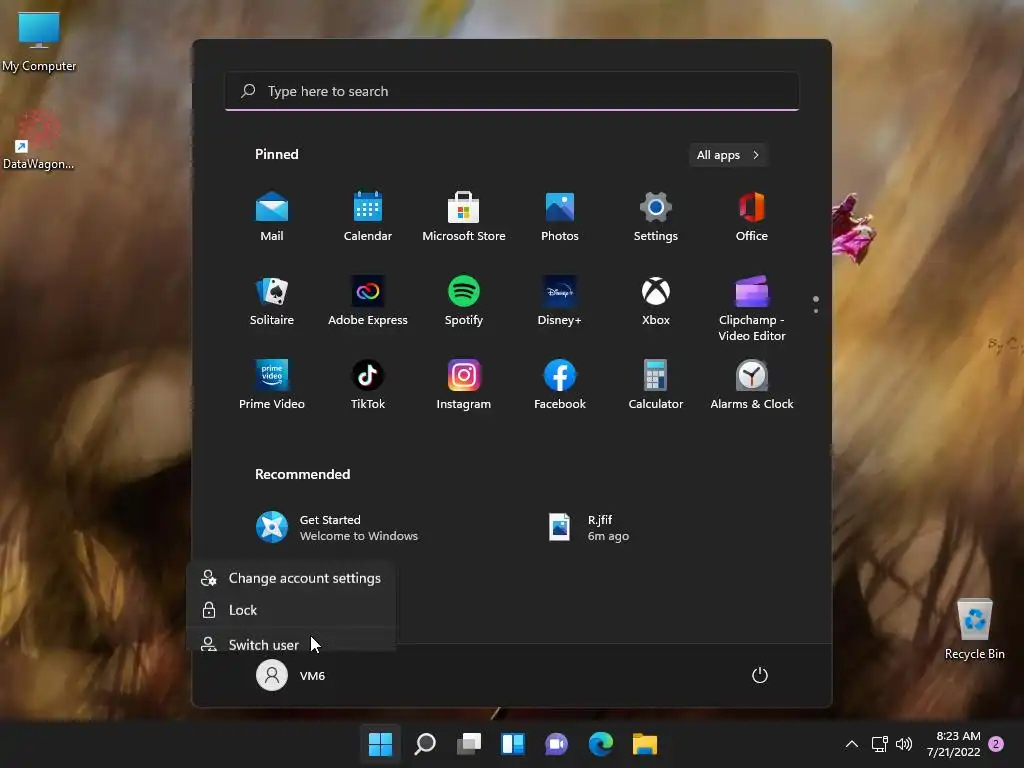Open notification count badge
Viewport: 1024px width, 768px height.
(x=996, y=744)
